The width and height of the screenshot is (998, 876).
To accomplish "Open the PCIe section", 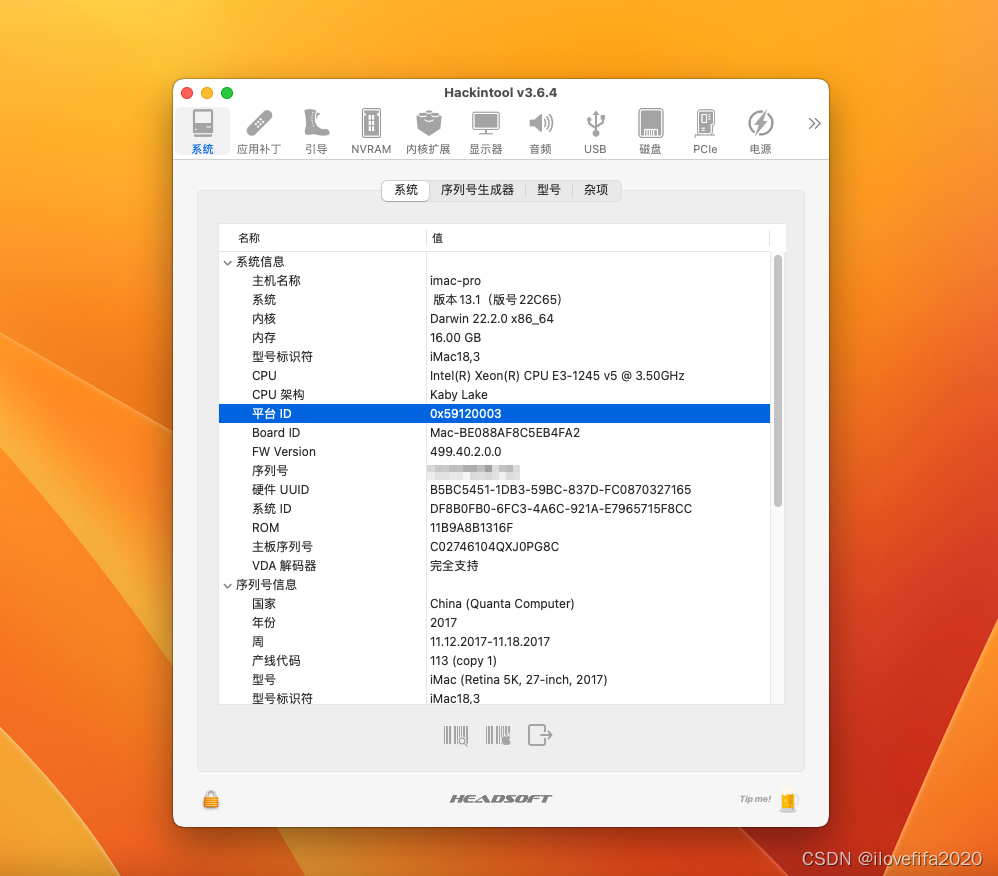I will [705, 132].
